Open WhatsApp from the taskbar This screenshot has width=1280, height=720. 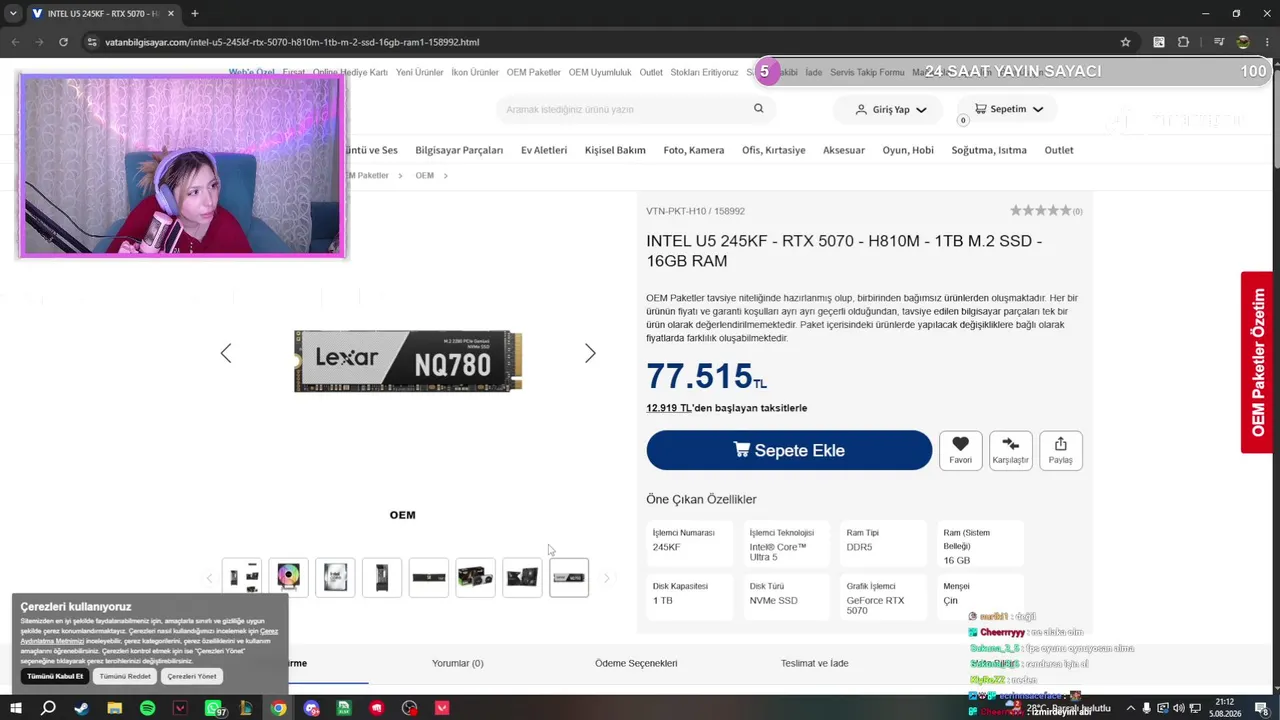point(213,708)
